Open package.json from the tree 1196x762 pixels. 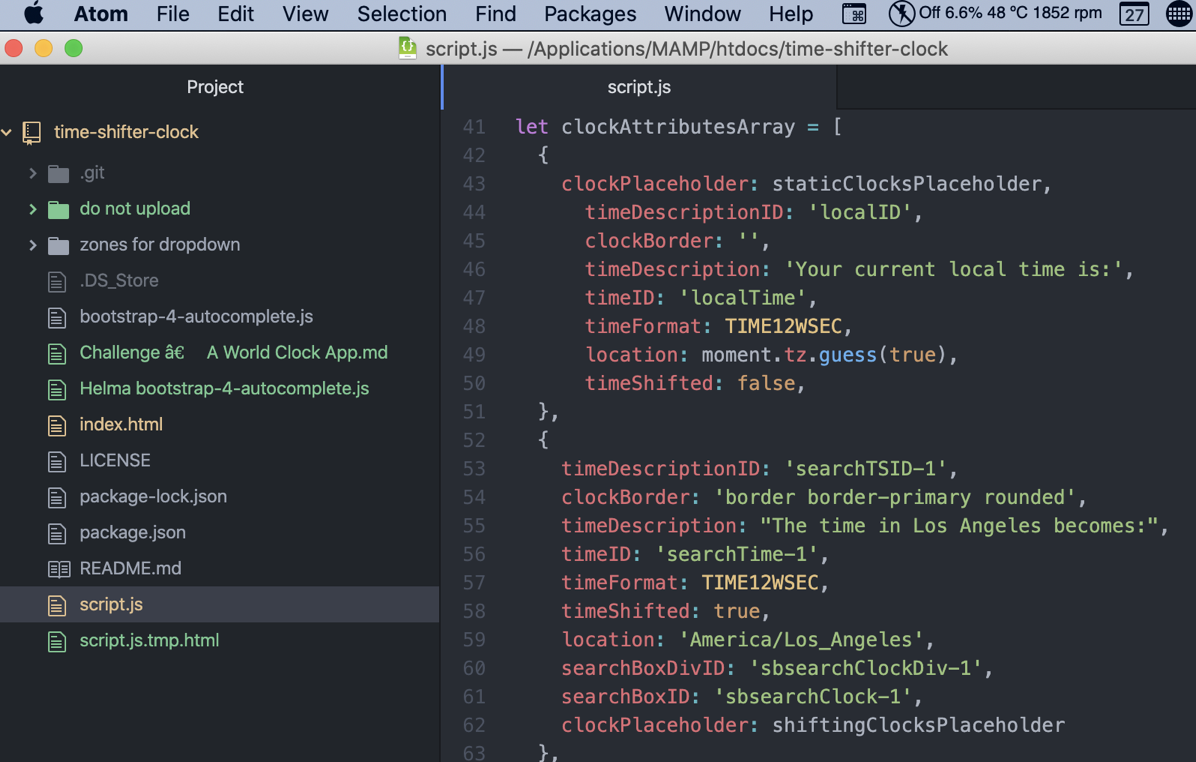[x=132, y=532]
